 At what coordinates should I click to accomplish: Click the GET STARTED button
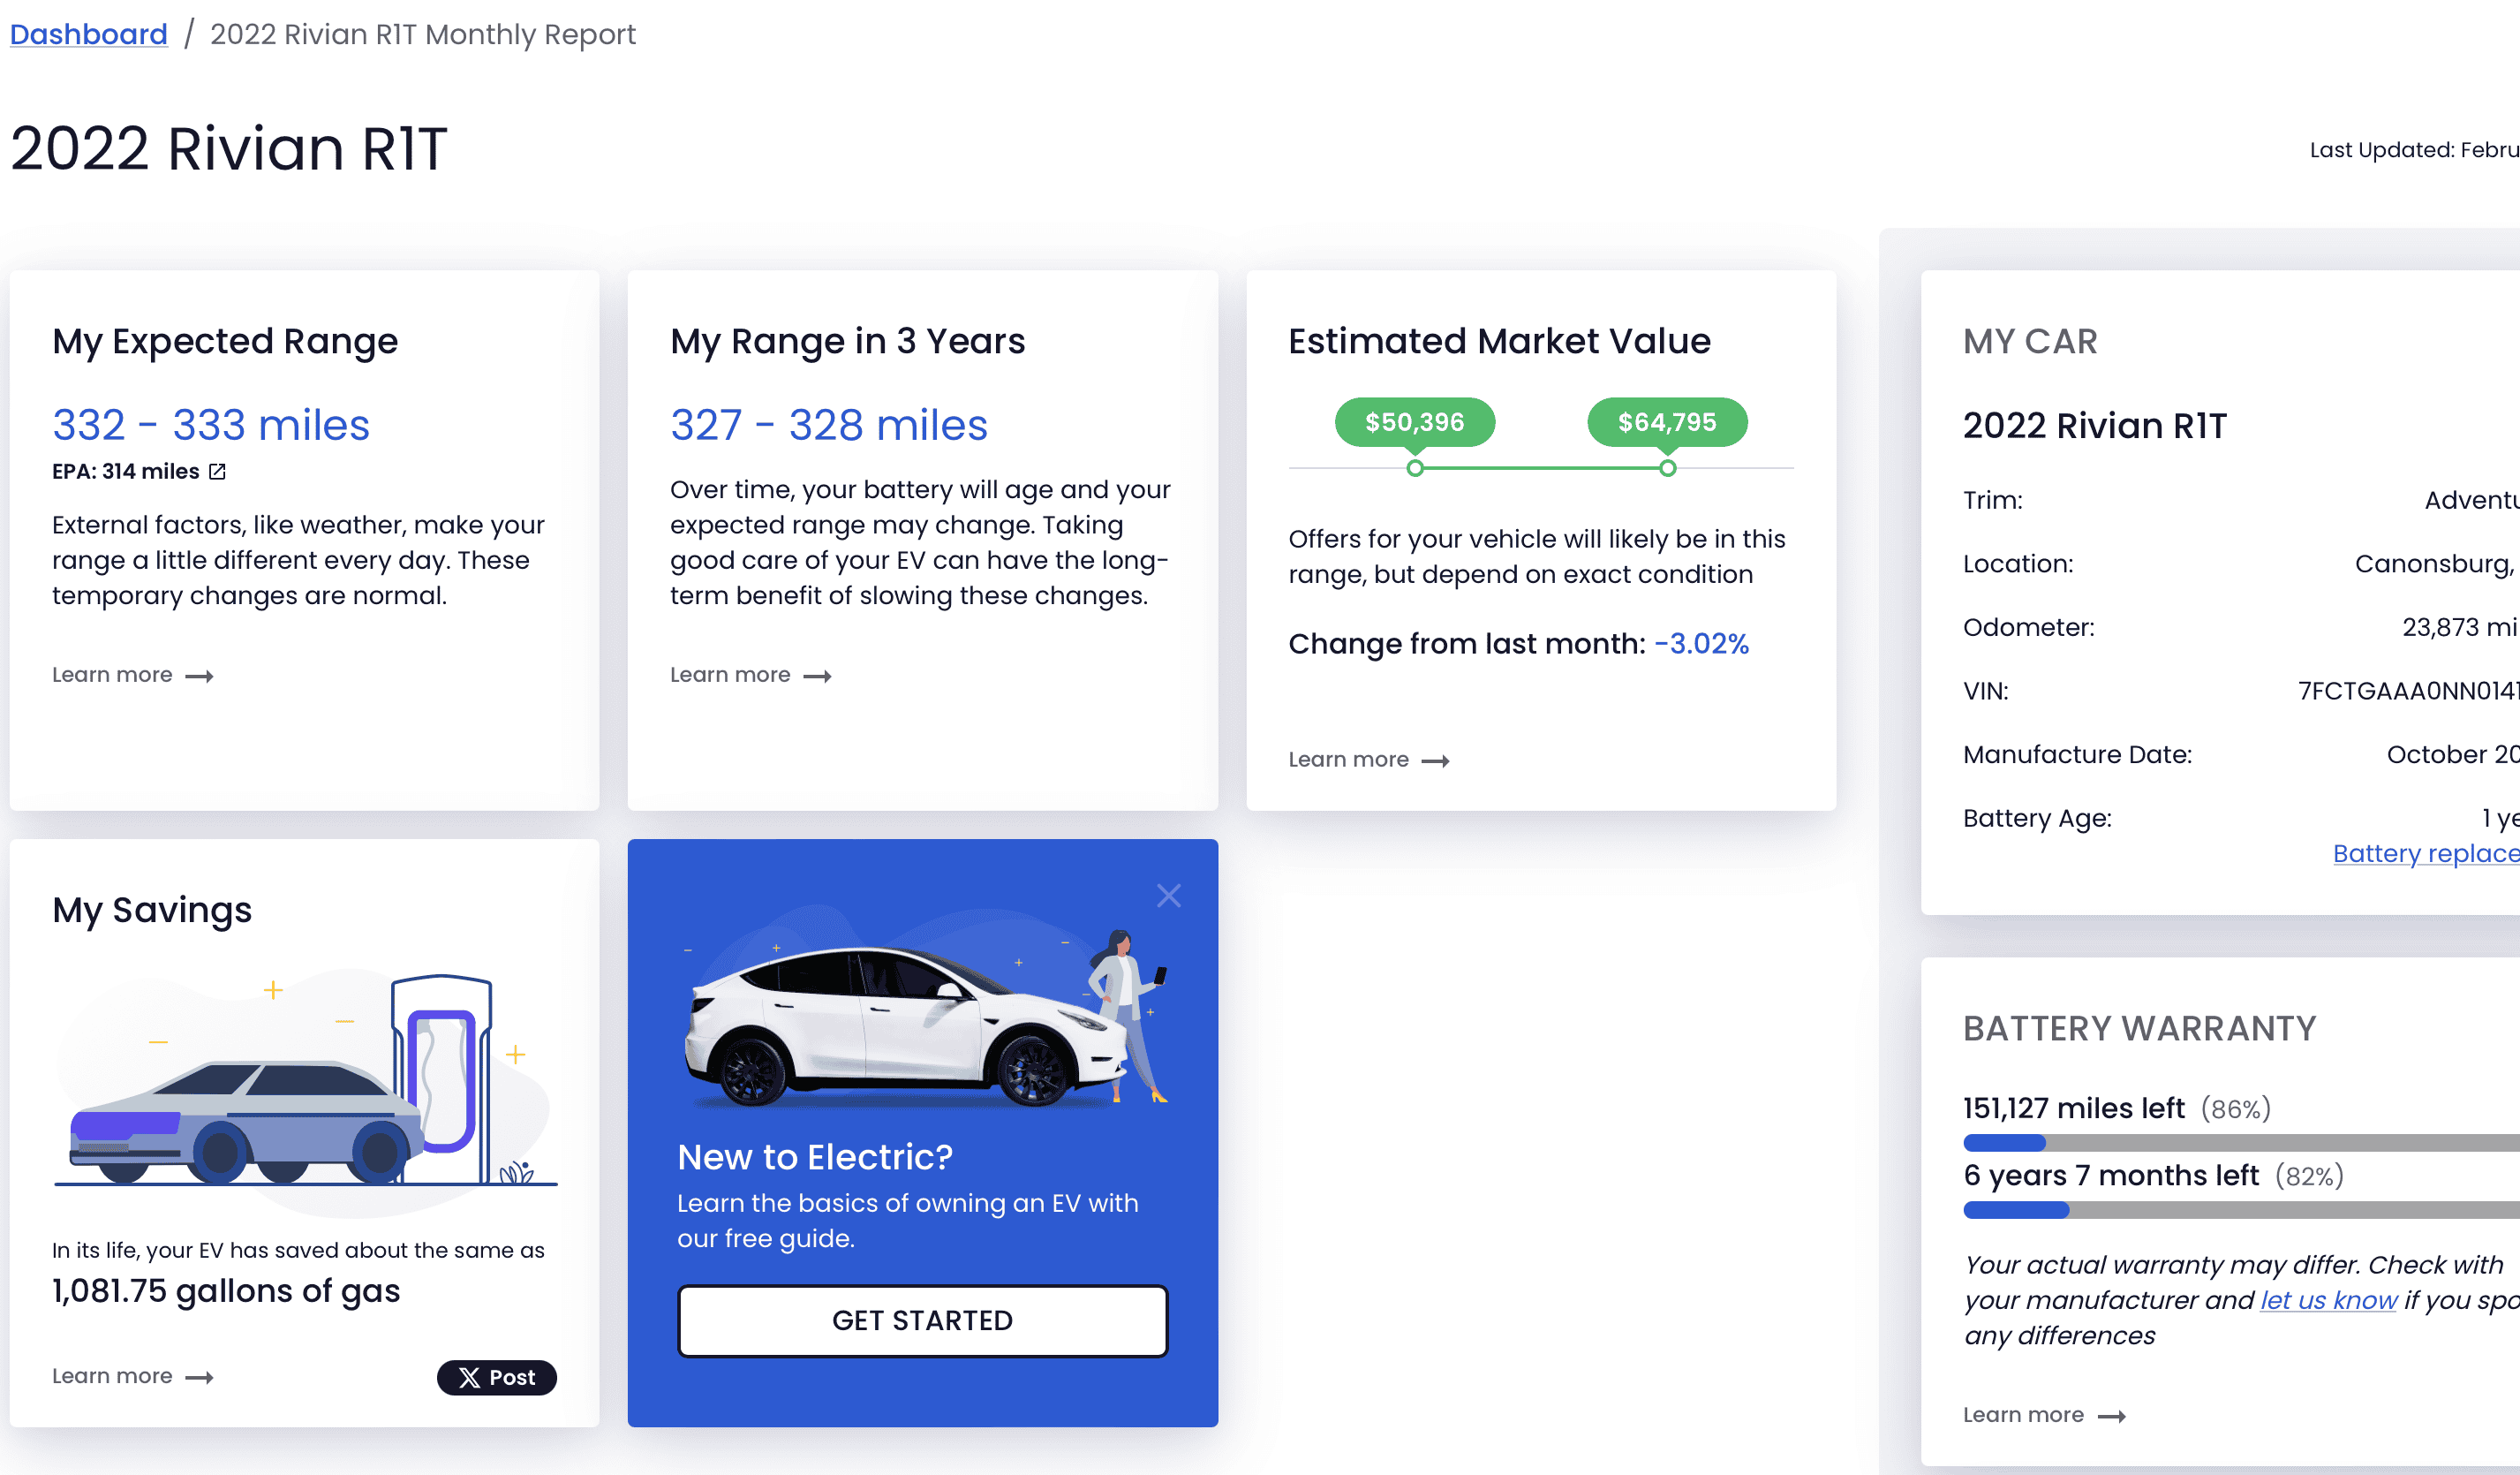(x=922, y=1320)
